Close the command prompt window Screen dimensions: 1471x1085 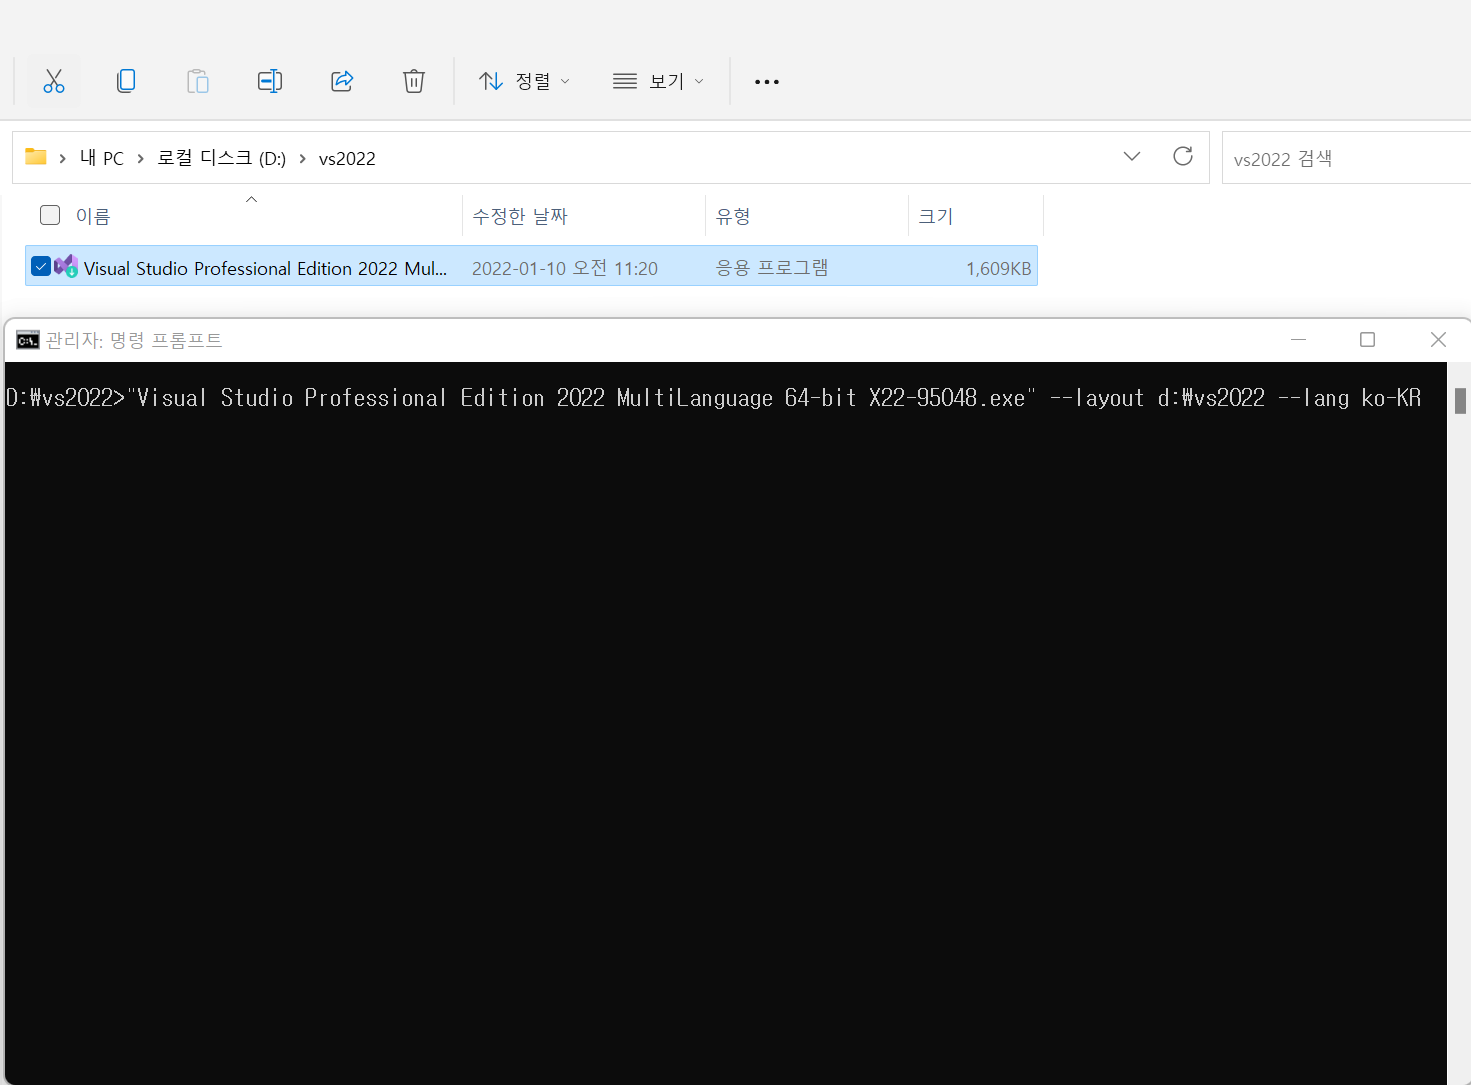(x=1438, y=340)
